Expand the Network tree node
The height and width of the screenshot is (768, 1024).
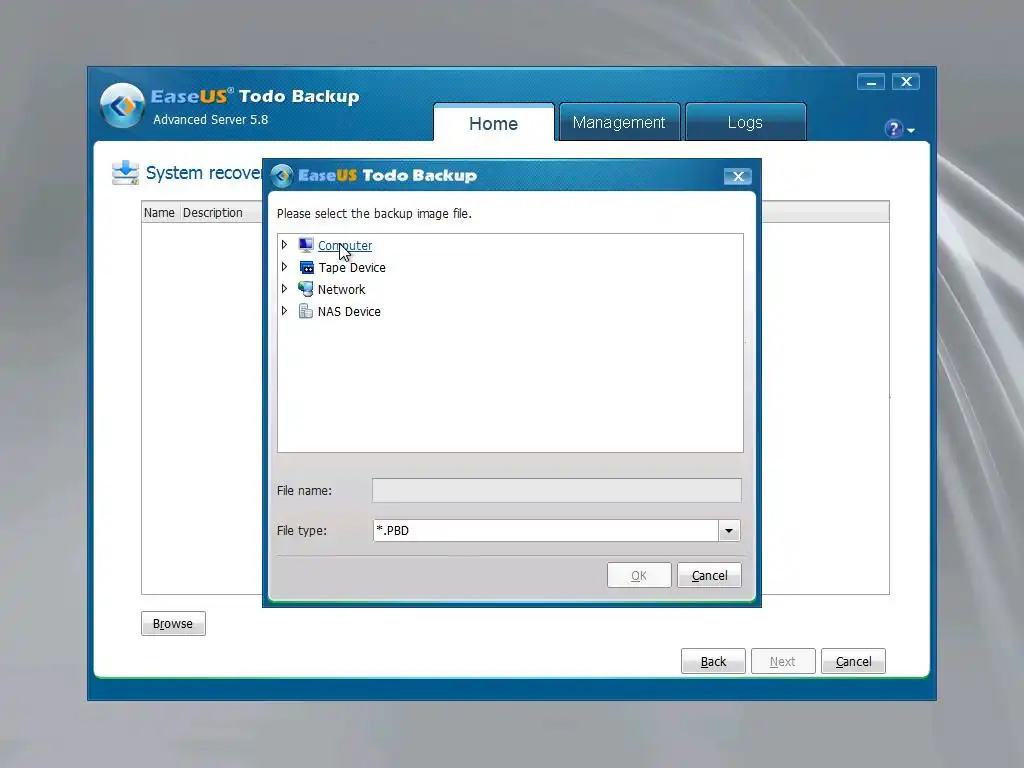tap(284, 289)
